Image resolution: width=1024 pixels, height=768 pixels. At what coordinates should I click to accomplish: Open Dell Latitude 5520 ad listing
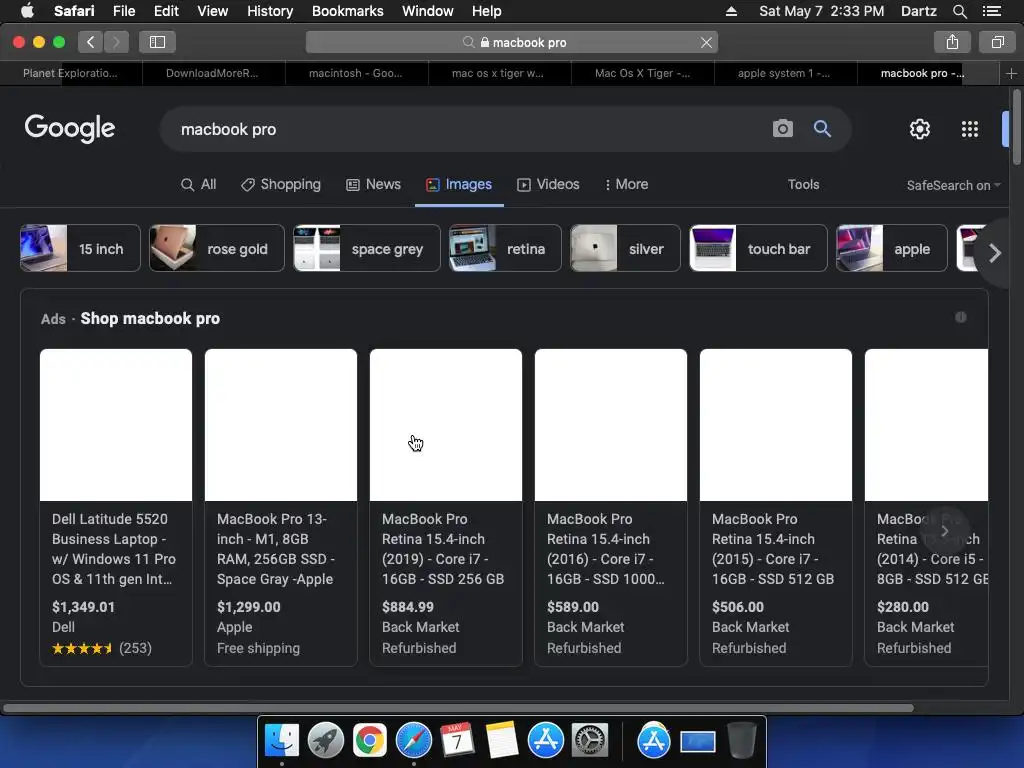(116, 507)
